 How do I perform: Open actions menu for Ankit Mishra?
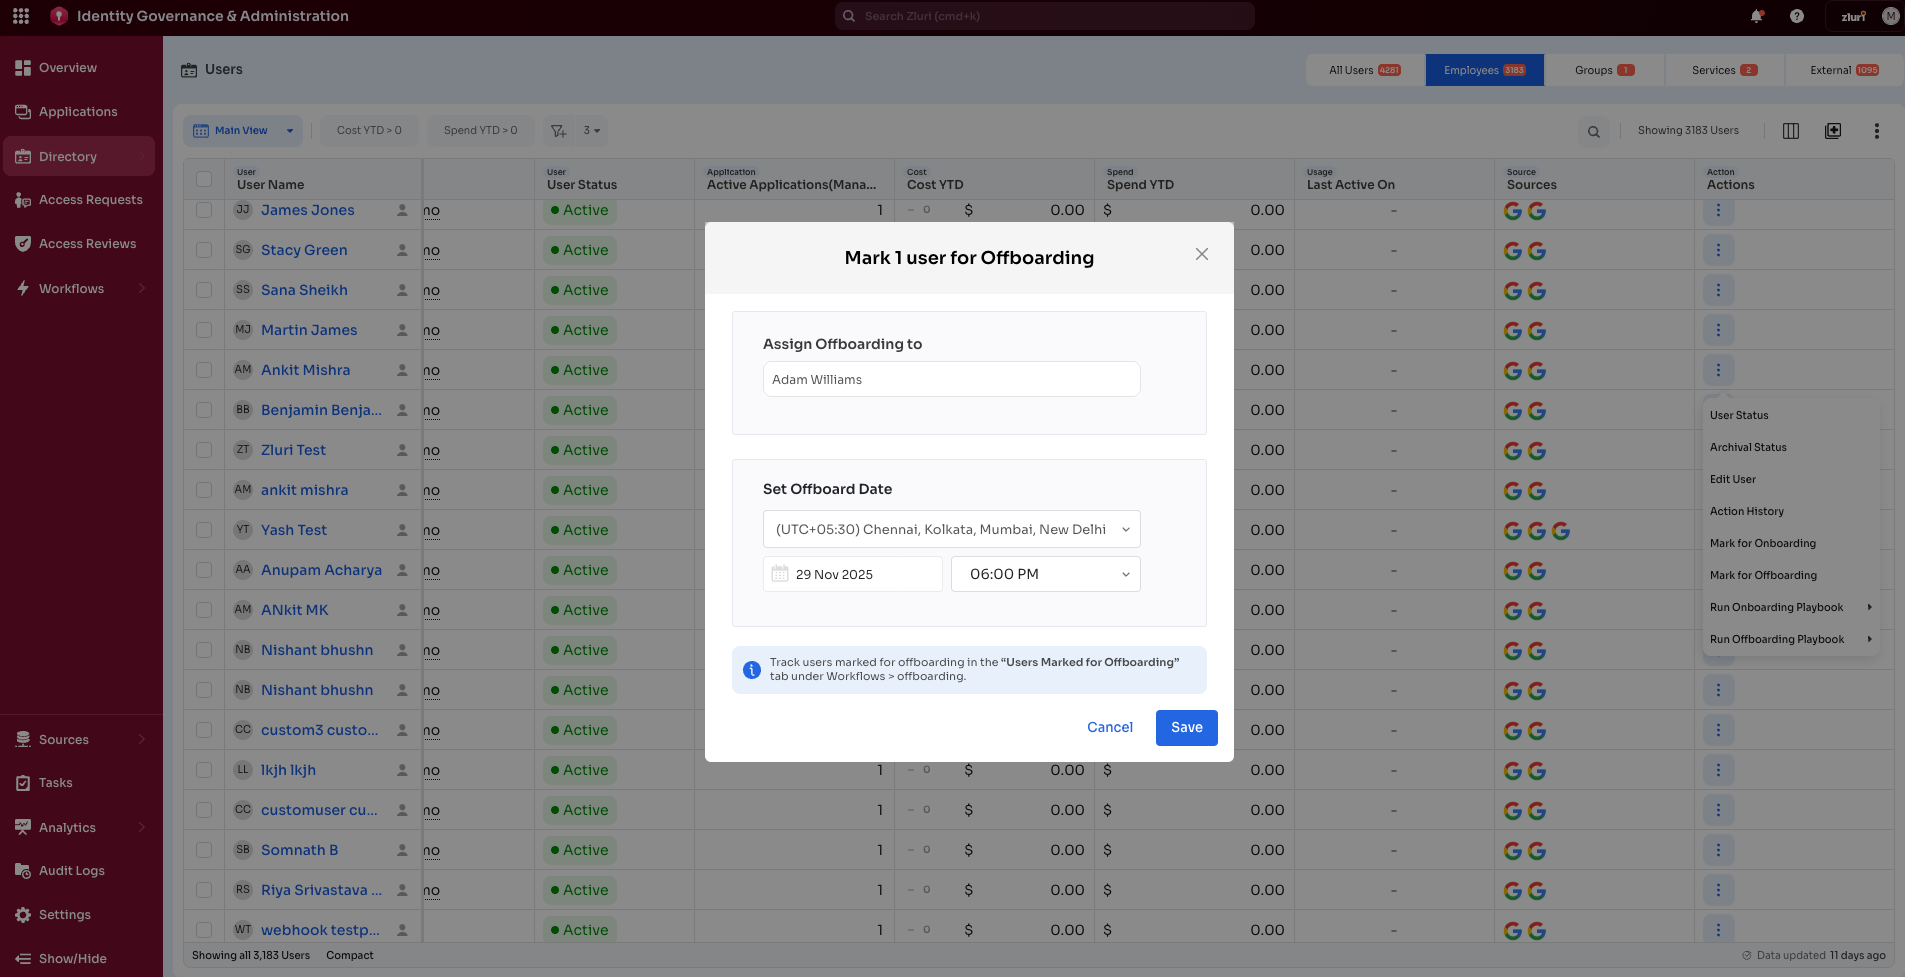click(1718, 370)
